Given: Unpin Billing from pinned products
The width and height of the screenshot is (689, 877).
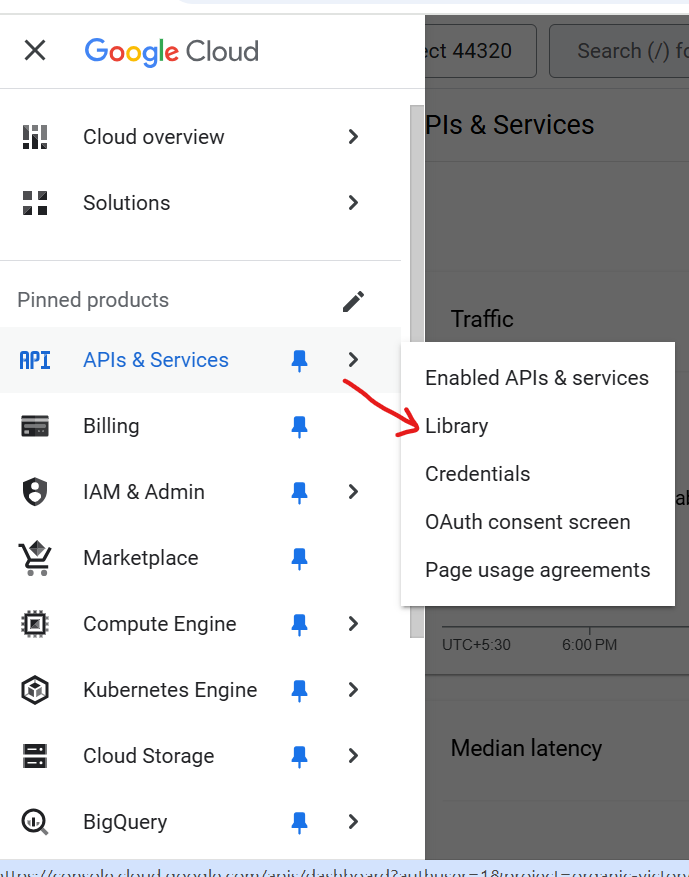Looking at the screenshot, I should click(299, 426).
